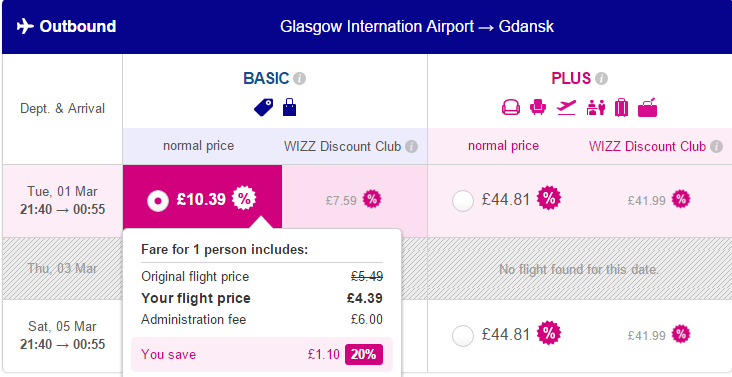Click the £41.99 discount price for Tue 01 Mar
Image resolution: width=732 pixels, height=377 pixels.
tap(647, 201)
